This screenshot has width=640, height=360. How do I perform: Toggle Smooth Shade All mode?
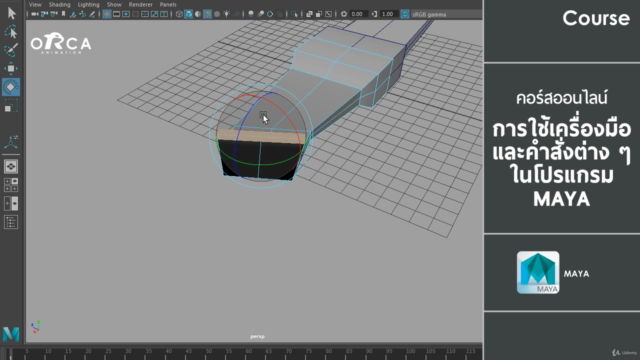click(189, 14)
